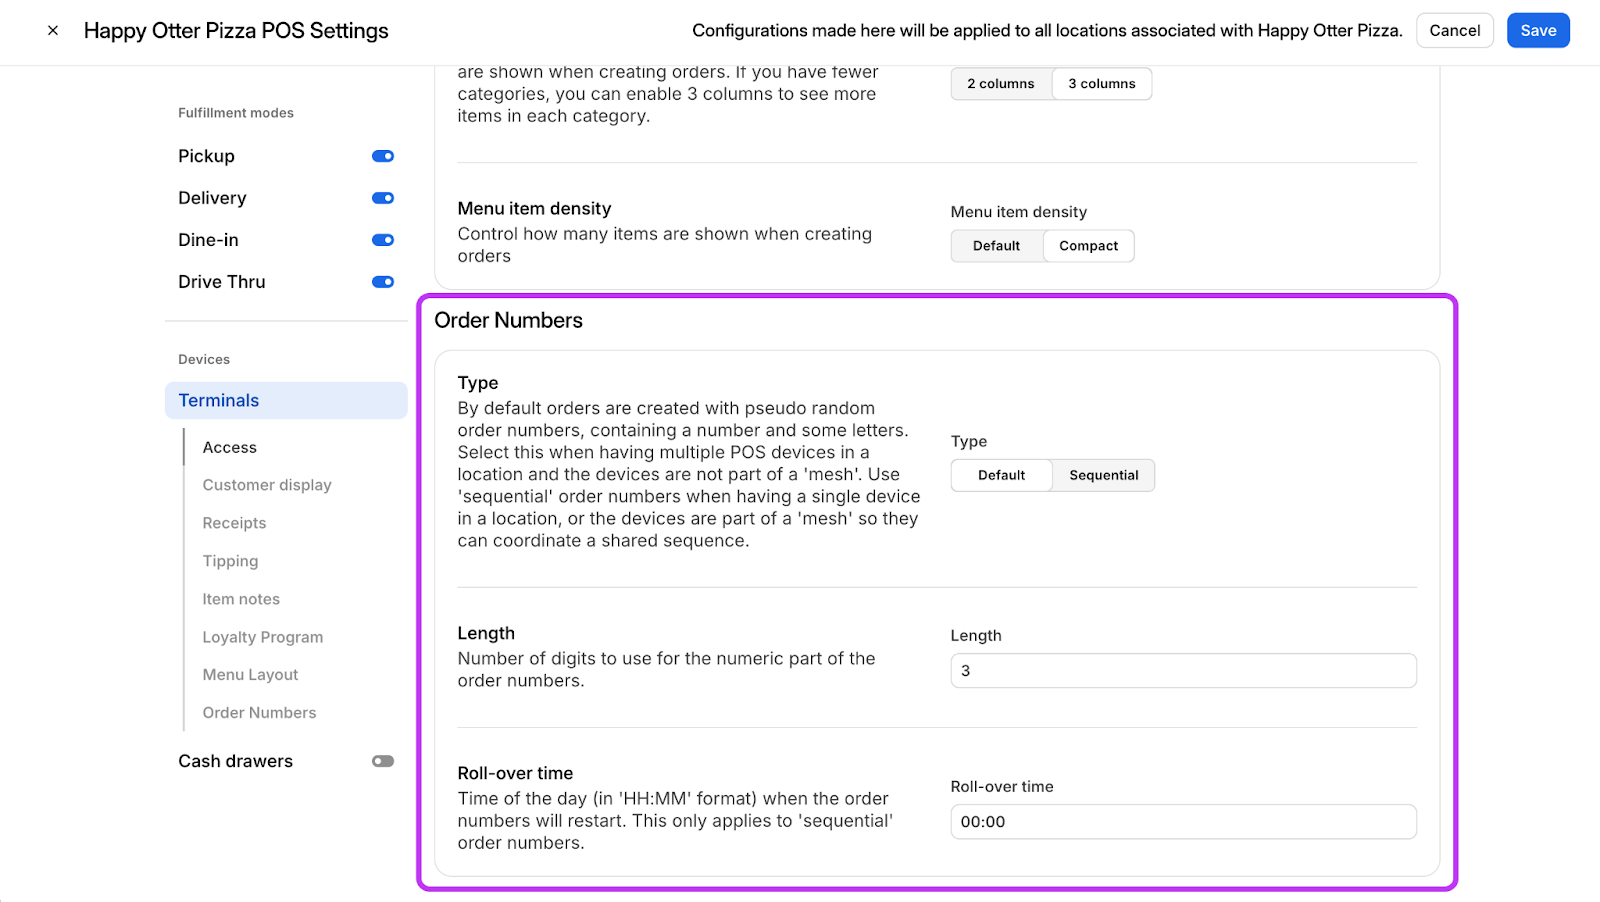Select the Dine-in label in sidebar
This screenshot has height=902, width=1600.
(209, 240)
